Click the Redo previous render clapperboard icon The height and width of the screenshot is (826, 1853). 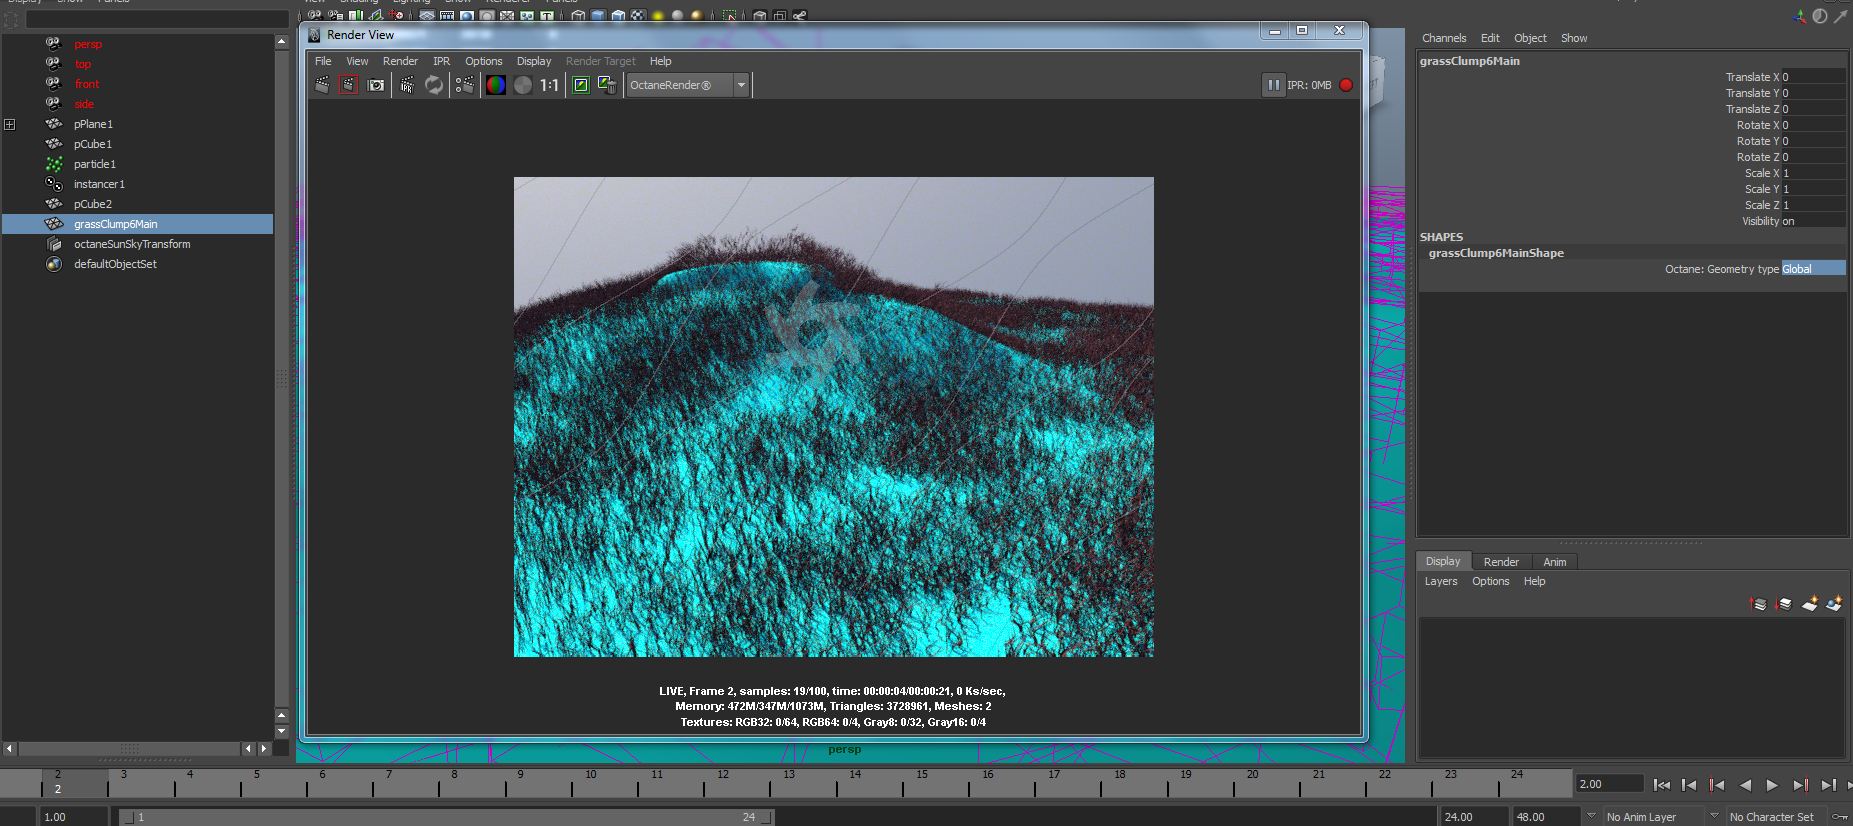[x=322, y=85]
